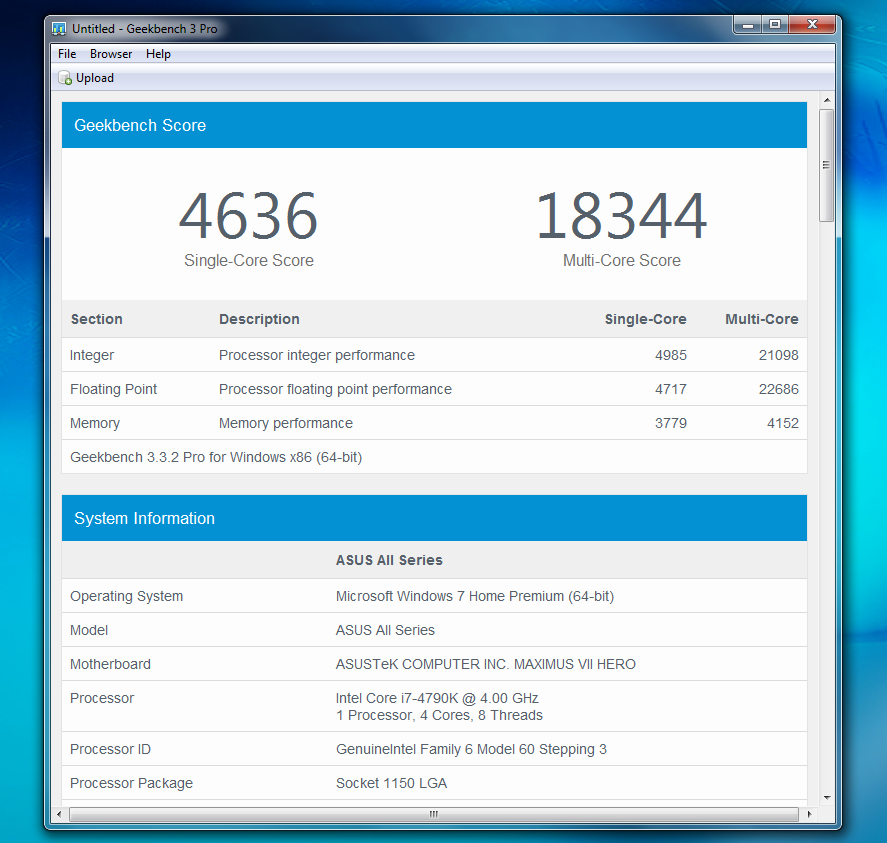The height and width of the screenshot is (843, 887).
Task: Click 'Socket 1150 LGA' value
Action: 391,783
